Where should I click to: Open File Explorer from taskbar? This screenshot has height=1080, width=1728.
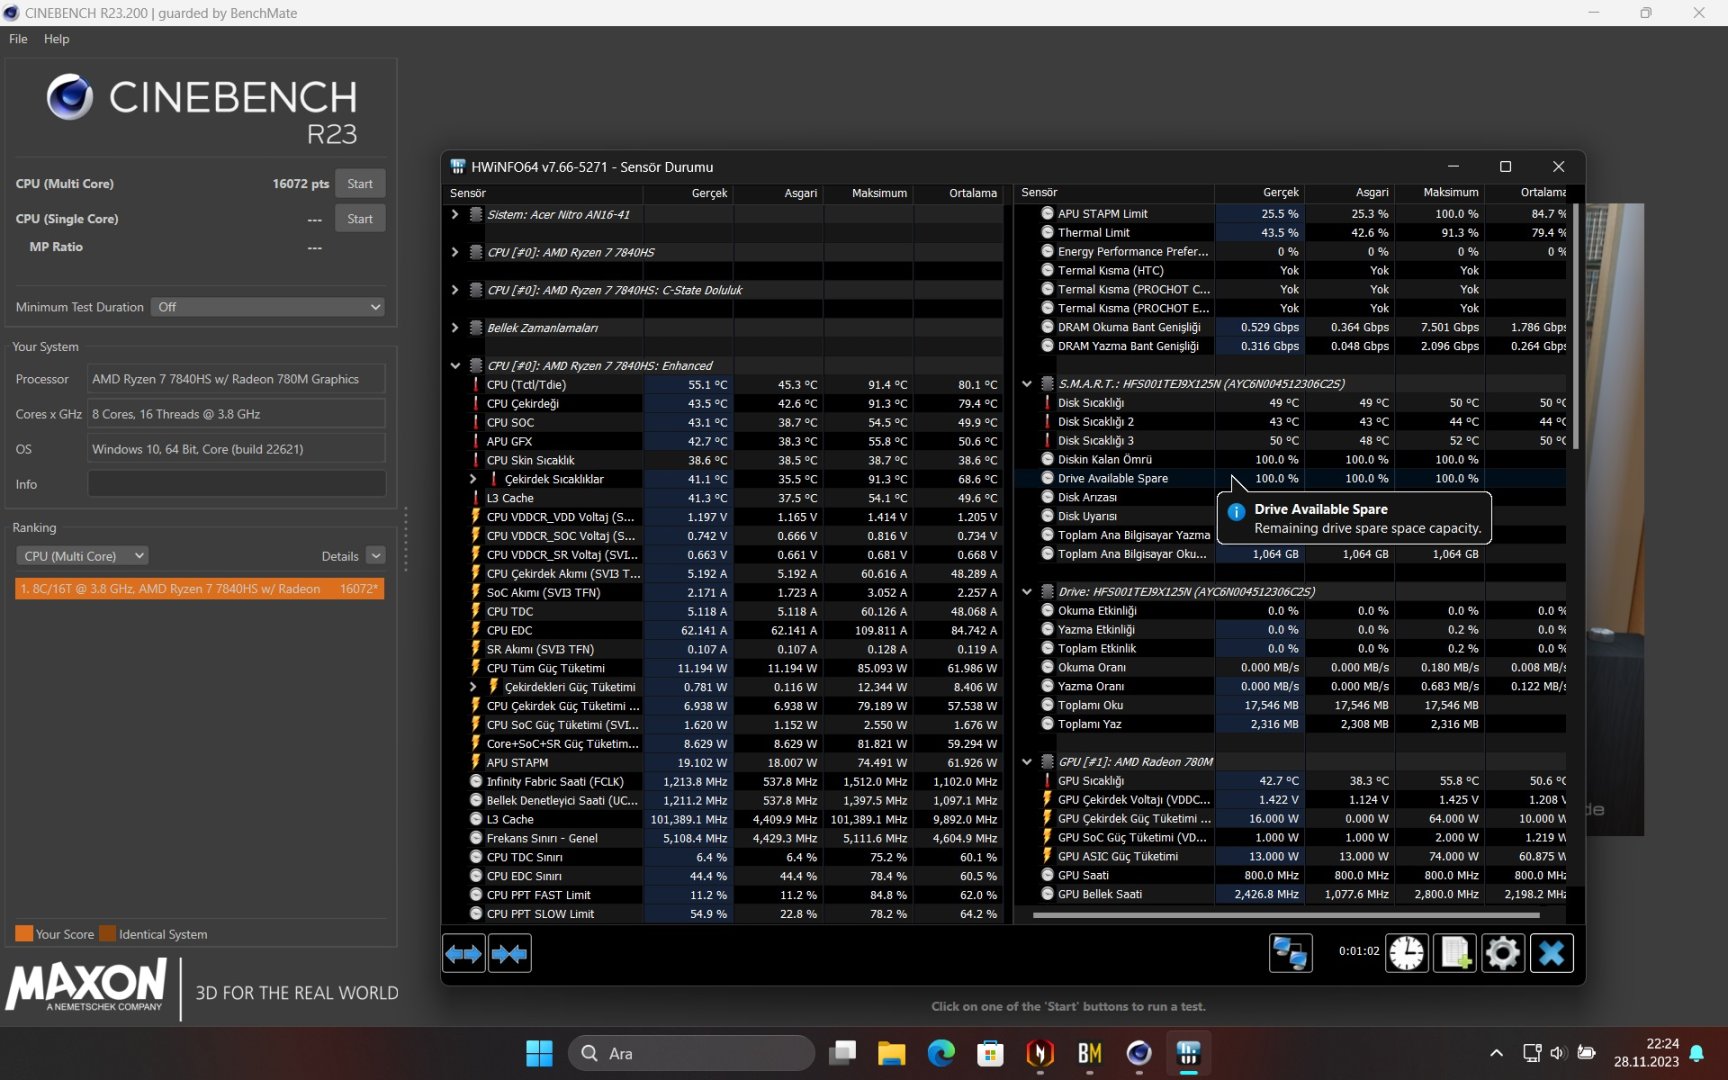pyautogui.click(x=891, y=1053)
